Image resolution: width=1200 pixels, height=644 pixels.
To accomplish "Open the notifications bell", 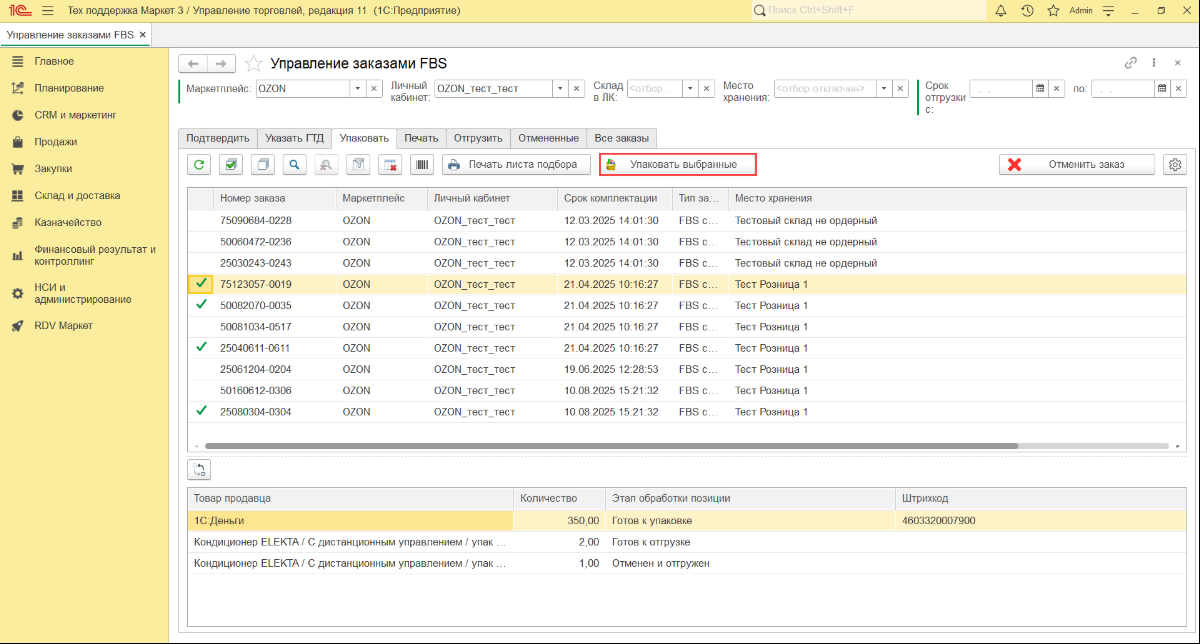I will pos(1001,10).
